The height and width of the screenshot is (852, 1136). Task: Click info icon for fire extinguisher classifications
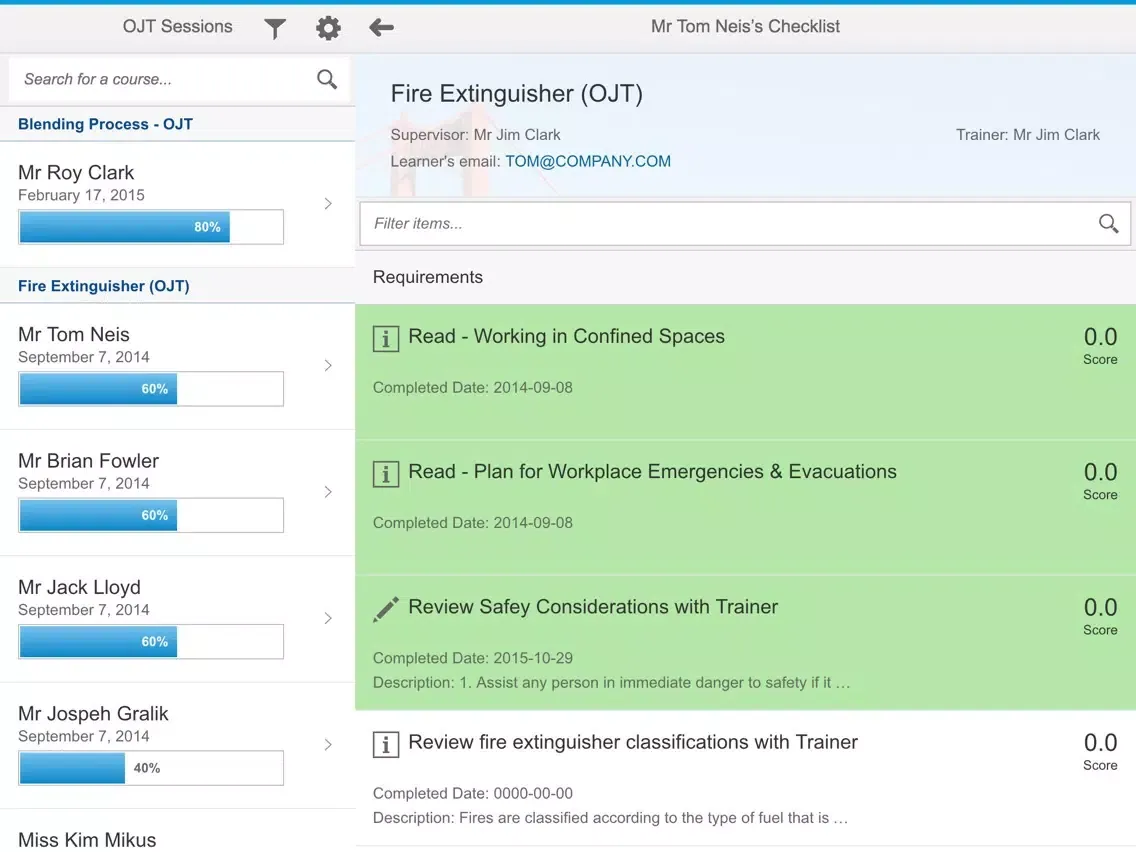pos(385,744)
